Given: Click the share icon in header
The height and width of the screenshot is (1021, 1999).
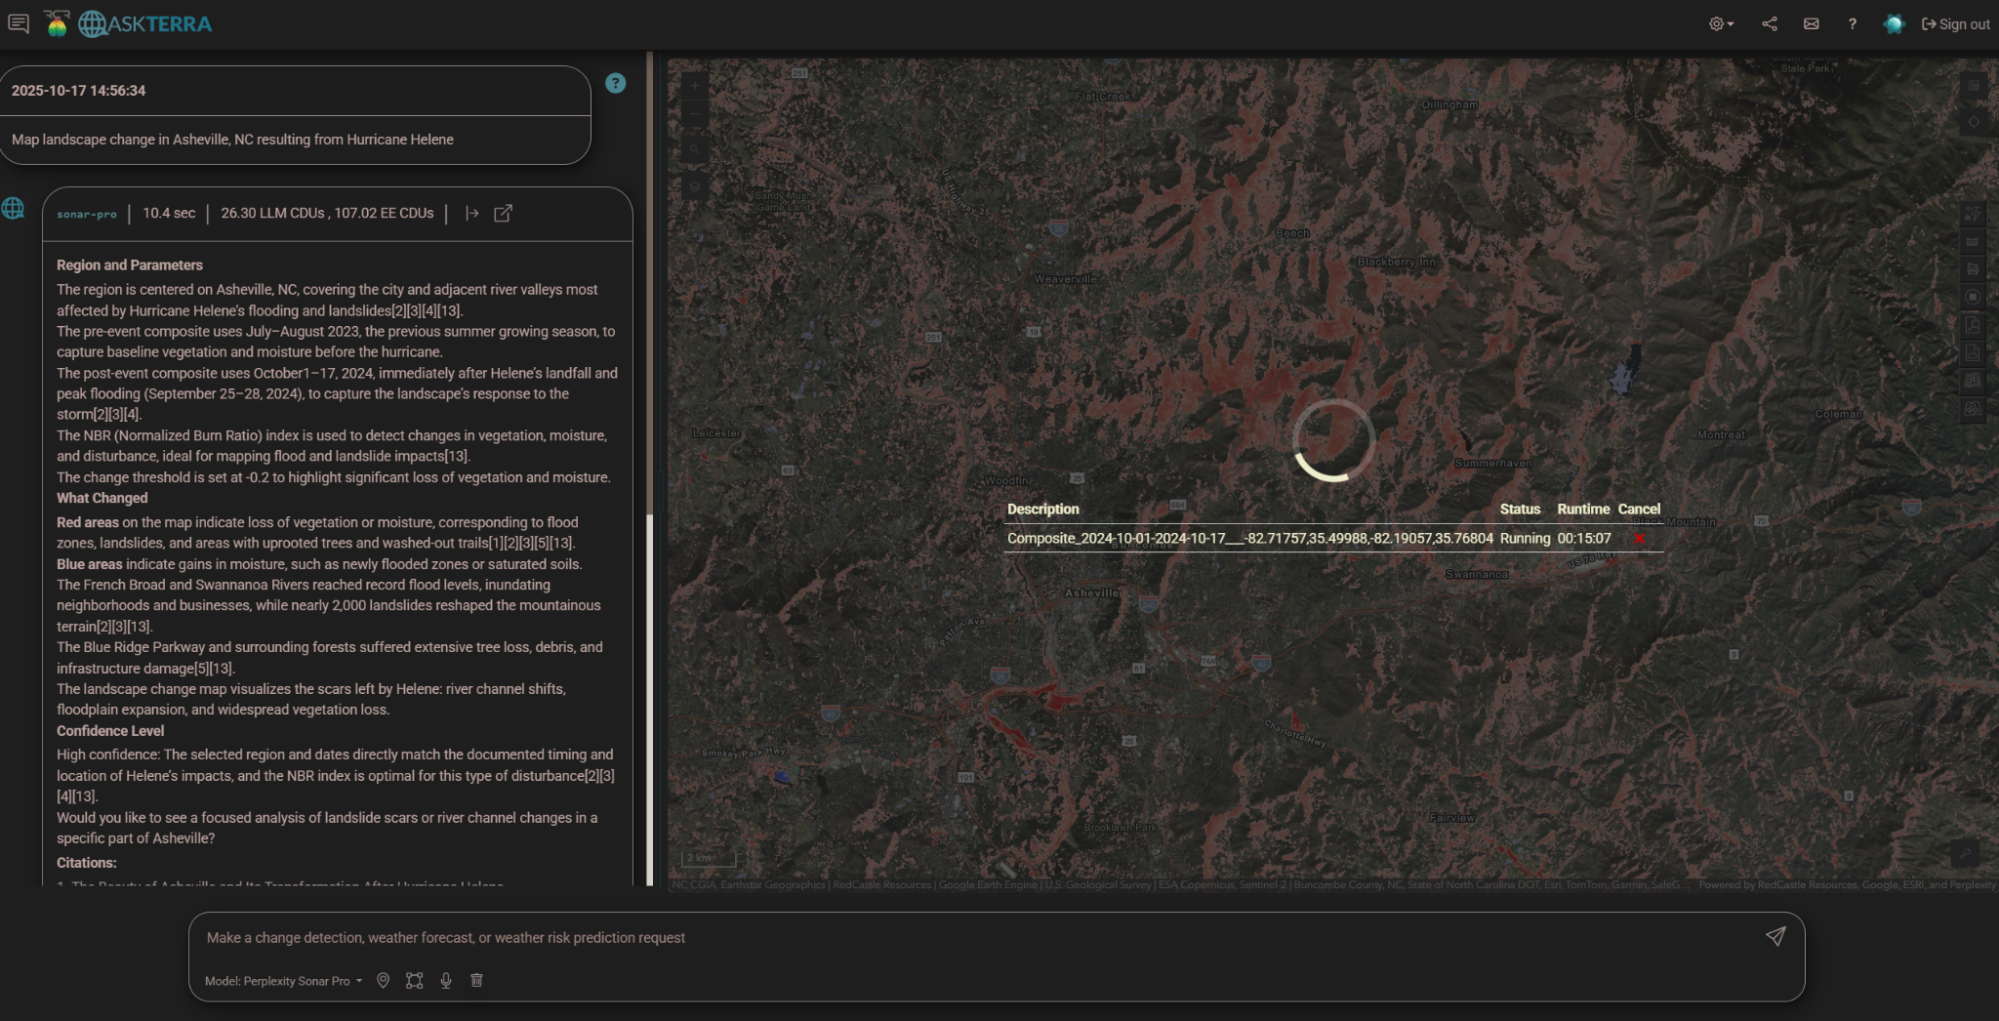Looking at the screenshot, I should coord(1769,24).
